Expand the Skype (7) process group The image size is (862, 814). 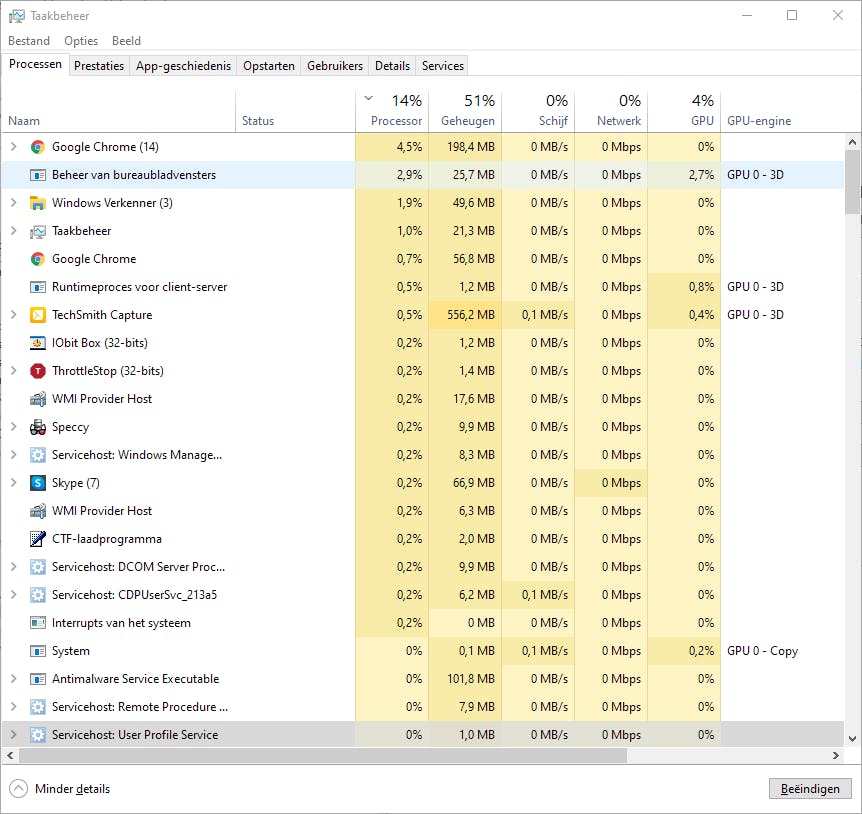14,483
